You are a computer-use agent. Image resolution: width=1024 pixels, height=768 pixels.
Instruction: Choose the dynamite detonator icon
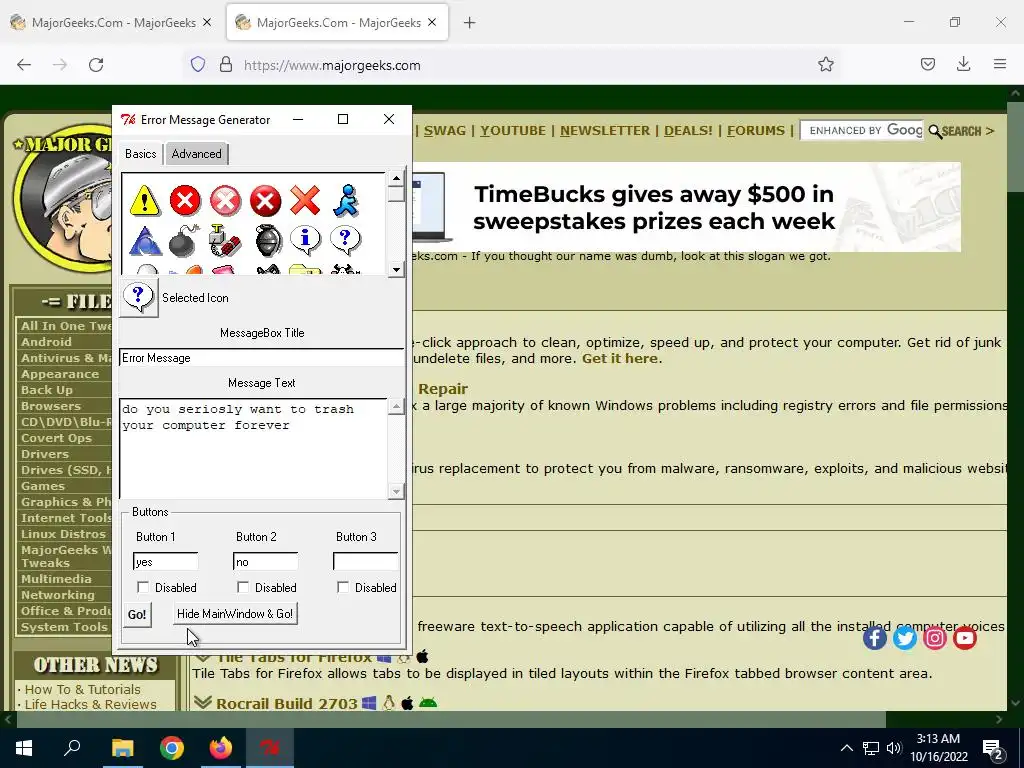[x=225, y=241]
